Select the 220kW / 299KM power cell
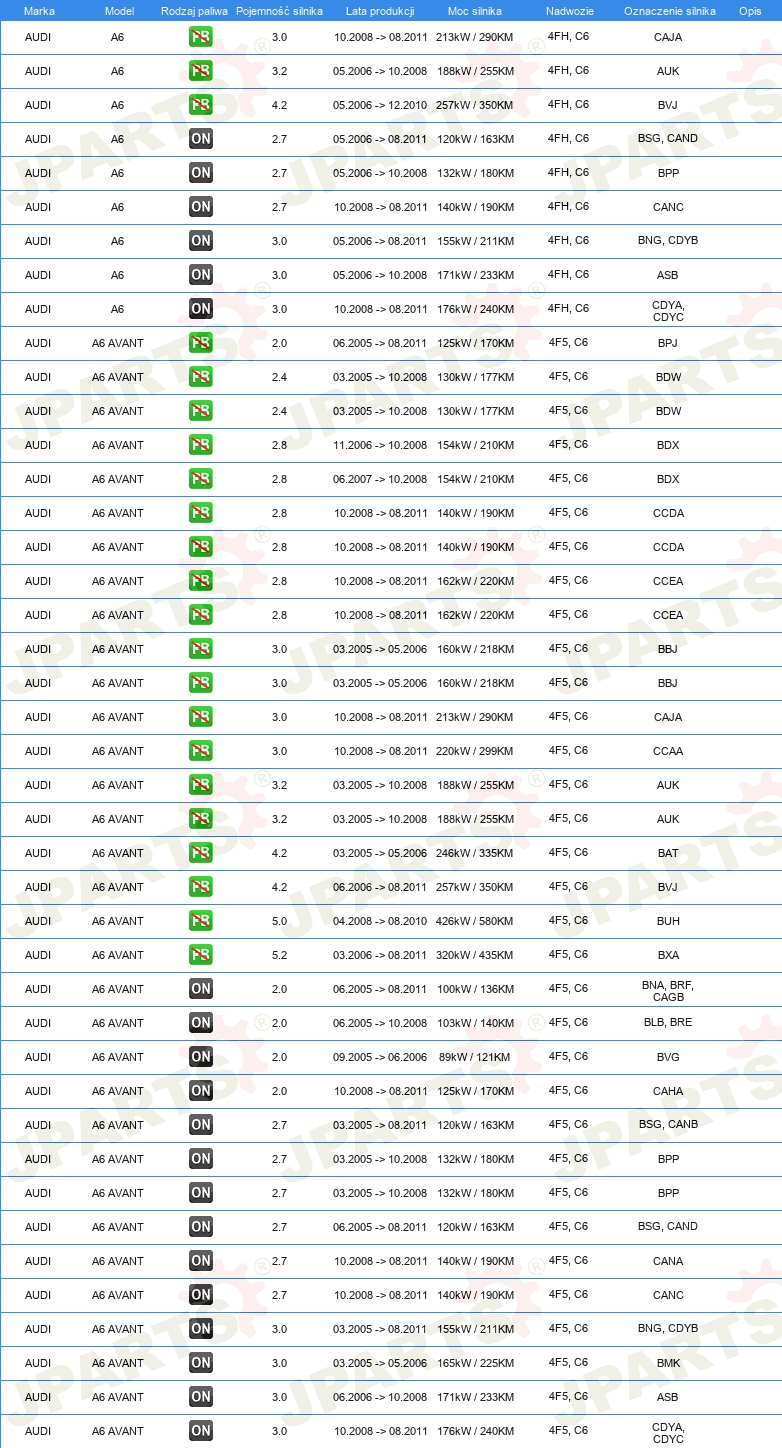Viewport: 782px width, 1448px height. tap(475, 752)
